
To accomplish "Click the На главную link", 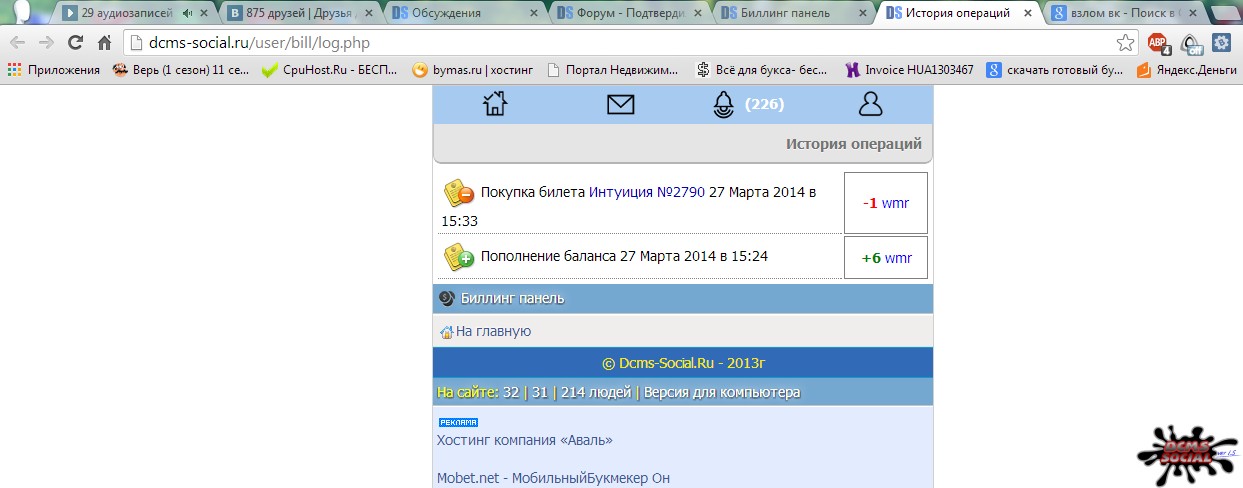I will [493, 331].
